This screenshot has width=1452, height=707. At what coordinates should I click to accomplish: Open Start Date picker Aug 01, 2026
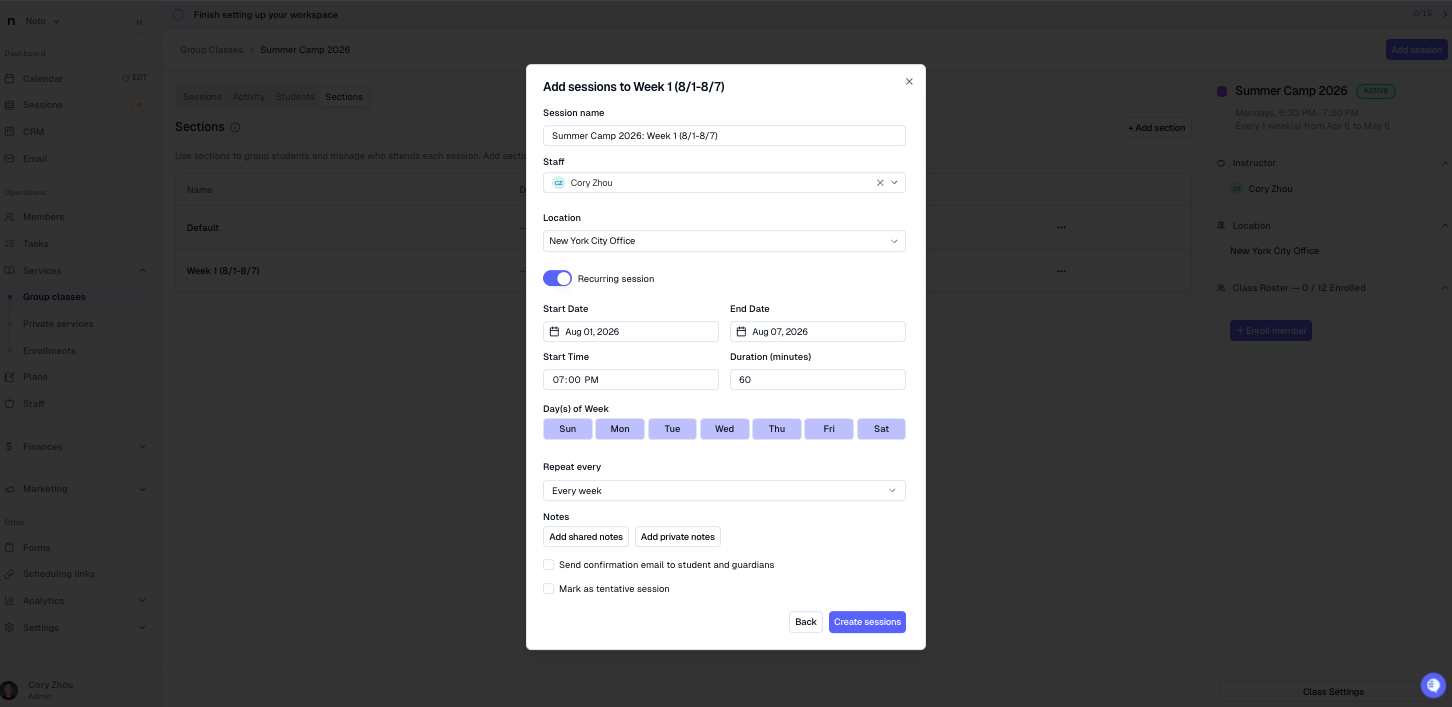pos(631,331)
